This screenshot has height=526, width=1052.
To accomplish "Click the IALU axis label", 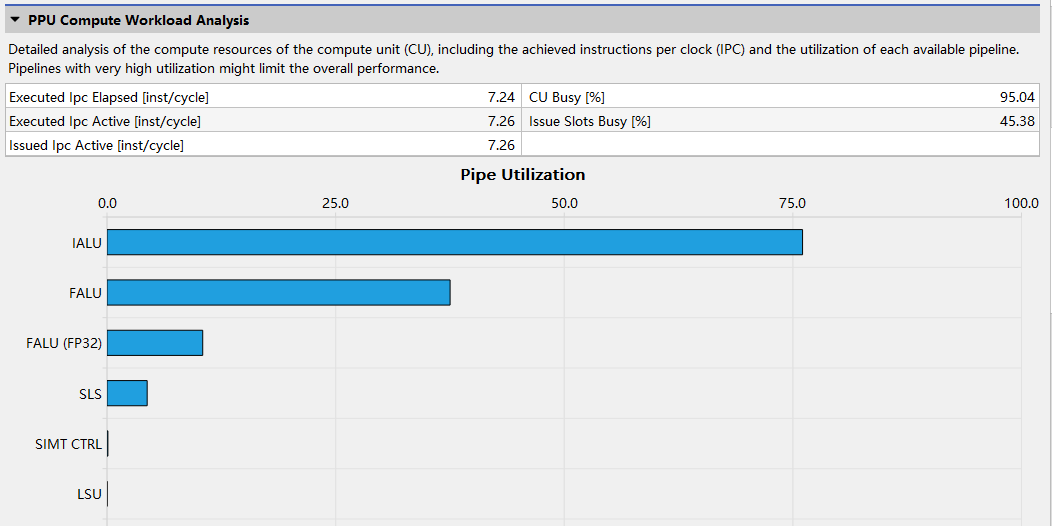I will (x=87, y=243).
